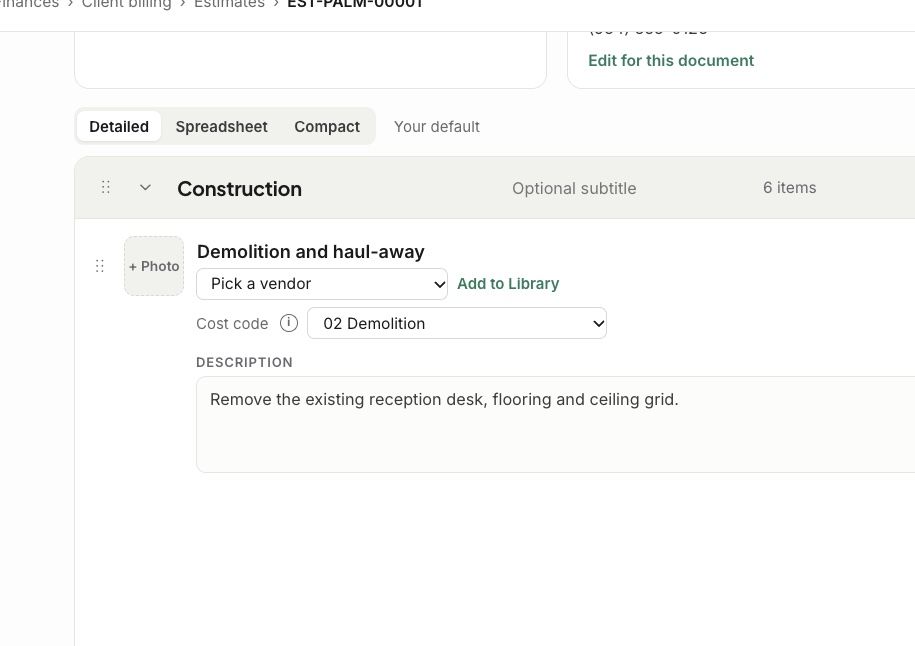Image resolution: width=915 pixels, height=646 pixels.
Task: Click the DESCRIPTION heading label
Action: click(x=245, y=362)
